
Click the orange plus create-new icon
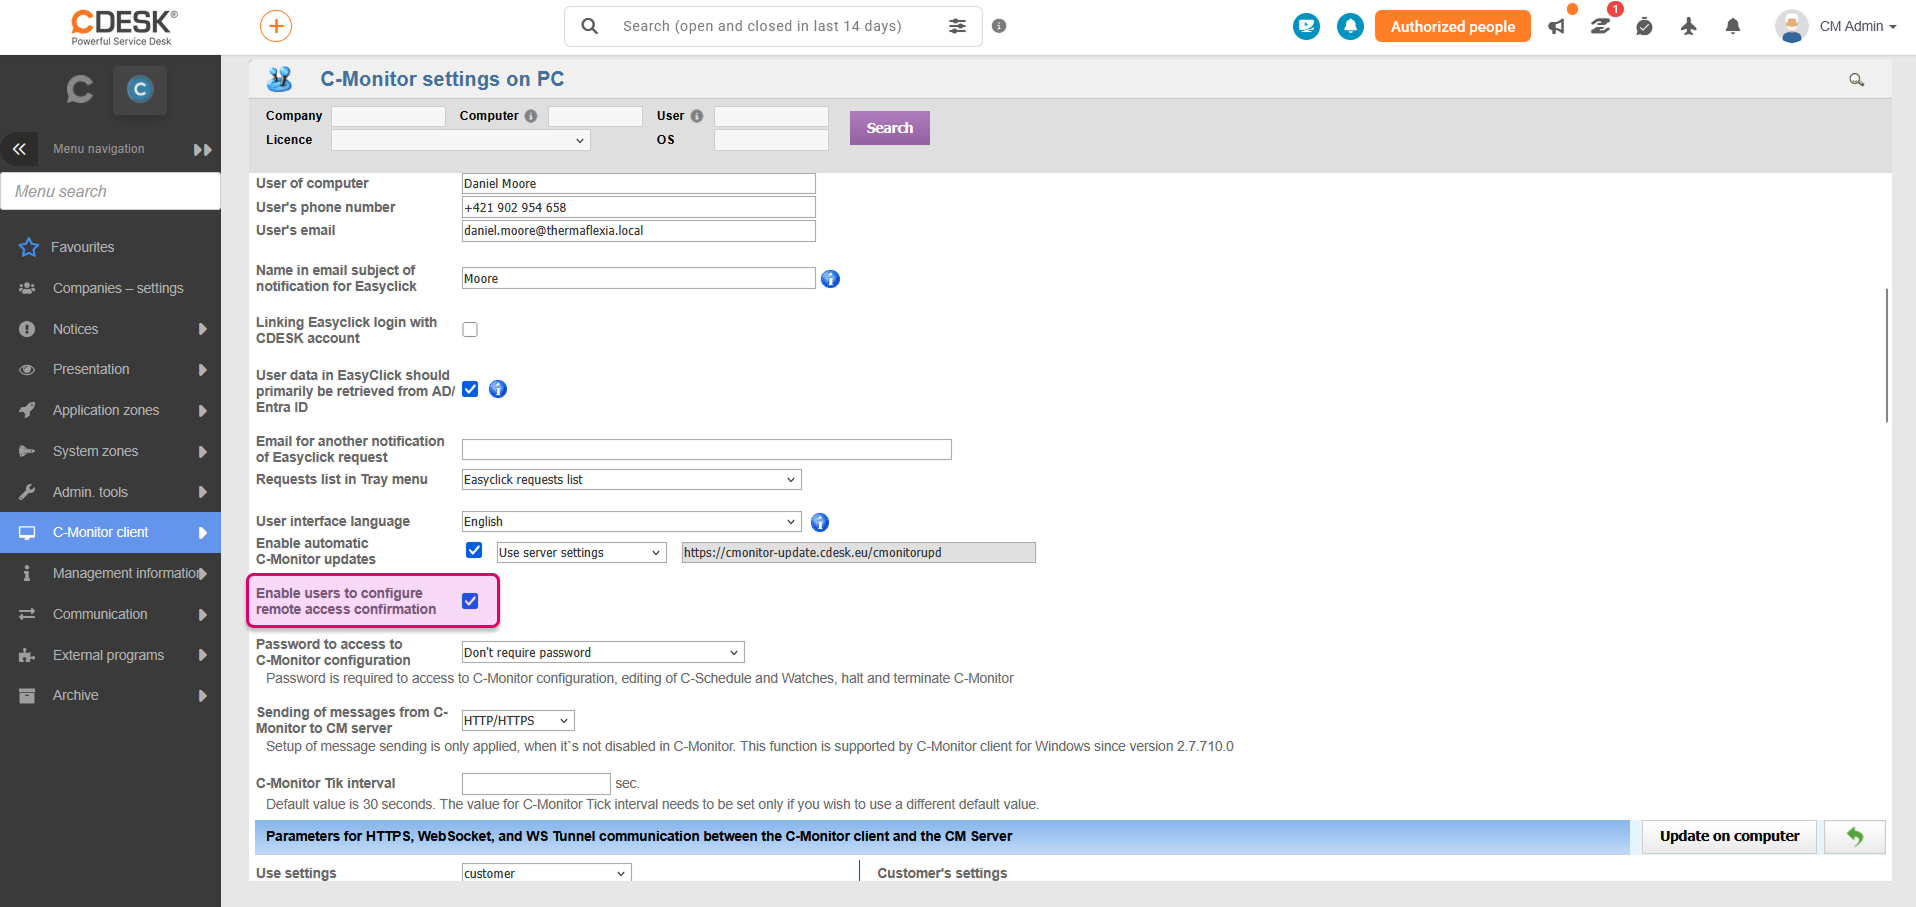[x=276, y=26]
